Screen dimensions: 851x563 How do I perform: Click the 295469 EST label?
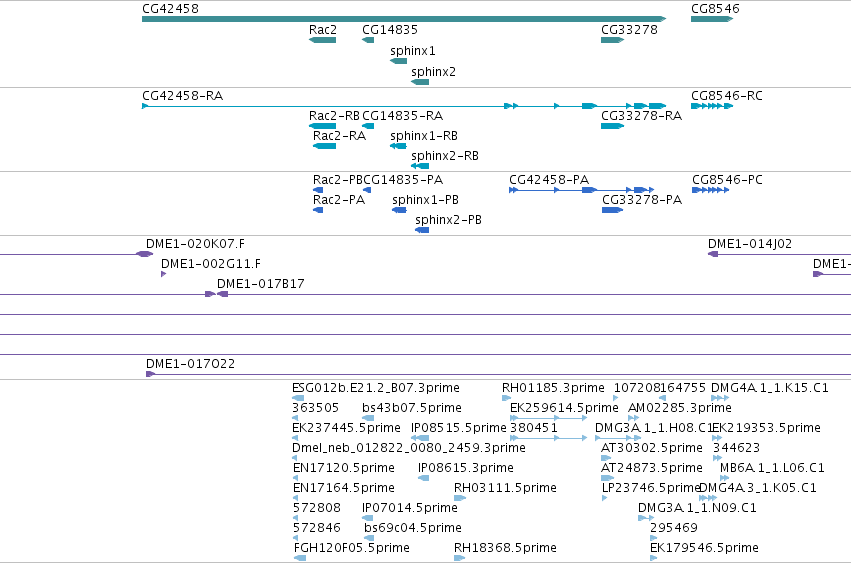[x=674, y=528]
